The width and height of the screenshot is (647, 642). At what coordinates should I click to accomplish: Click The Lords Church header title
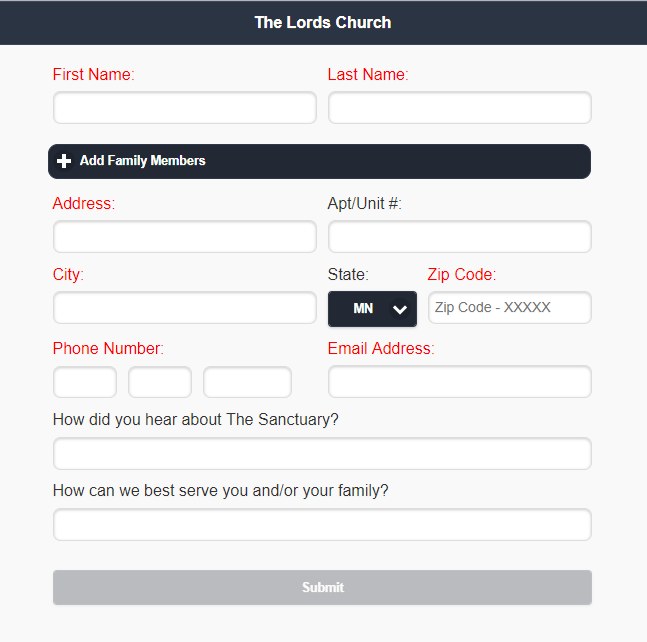323,22
